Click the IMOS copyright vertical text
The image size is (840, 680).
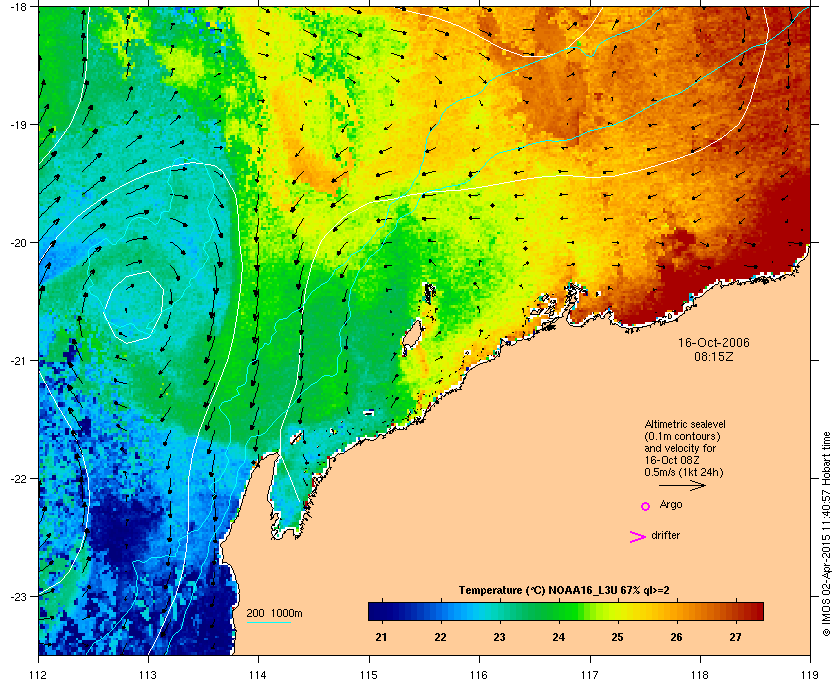pyautogui.click(x=826, y=532)
